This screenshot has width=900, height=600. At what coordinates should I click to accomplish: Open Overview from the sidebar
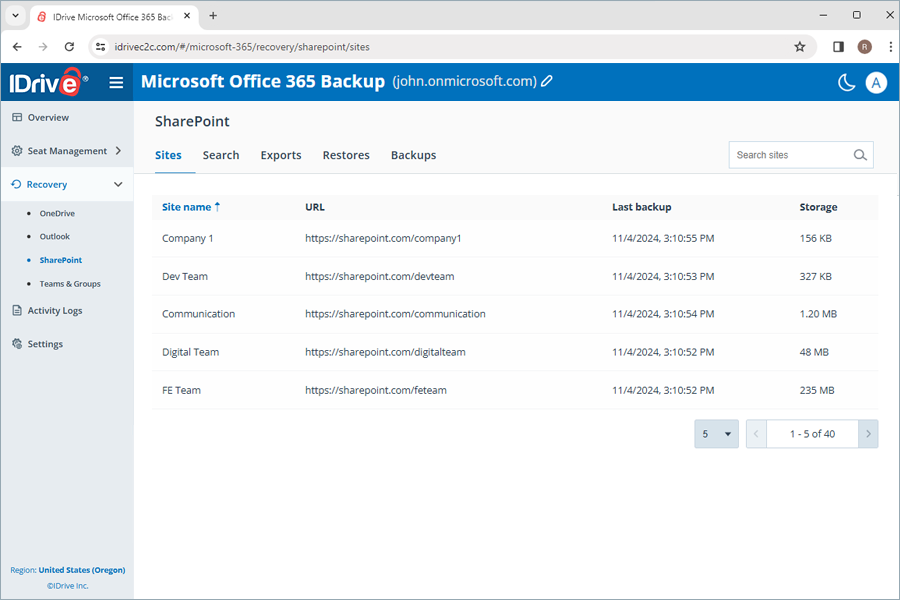[x=48, y=118]
